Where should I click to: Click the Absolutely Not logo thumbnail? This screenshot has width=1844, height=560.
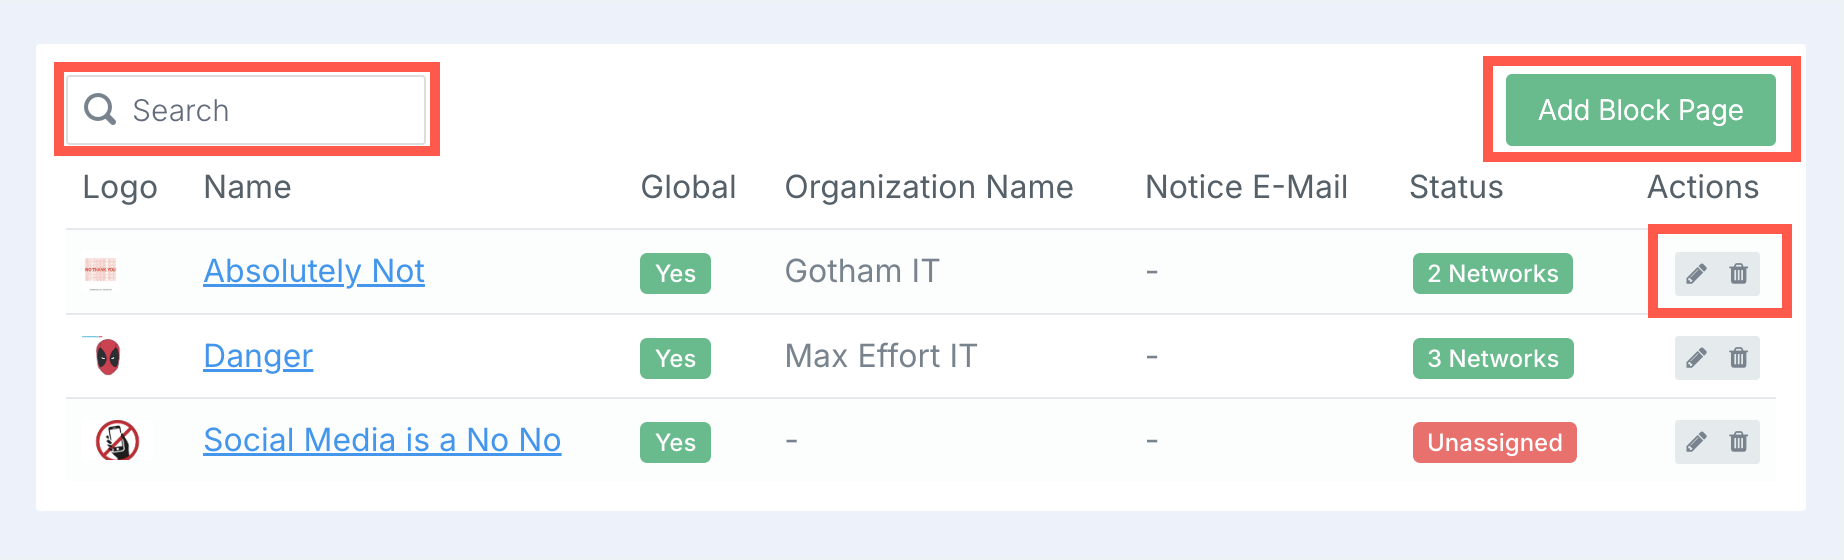pyautogui.click(x=100, y=272)
